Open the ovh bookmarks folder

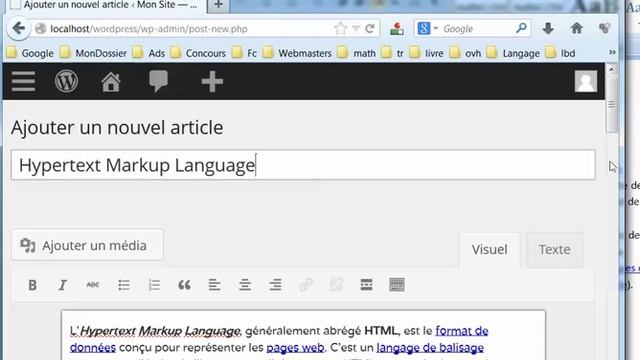[465, 53]
